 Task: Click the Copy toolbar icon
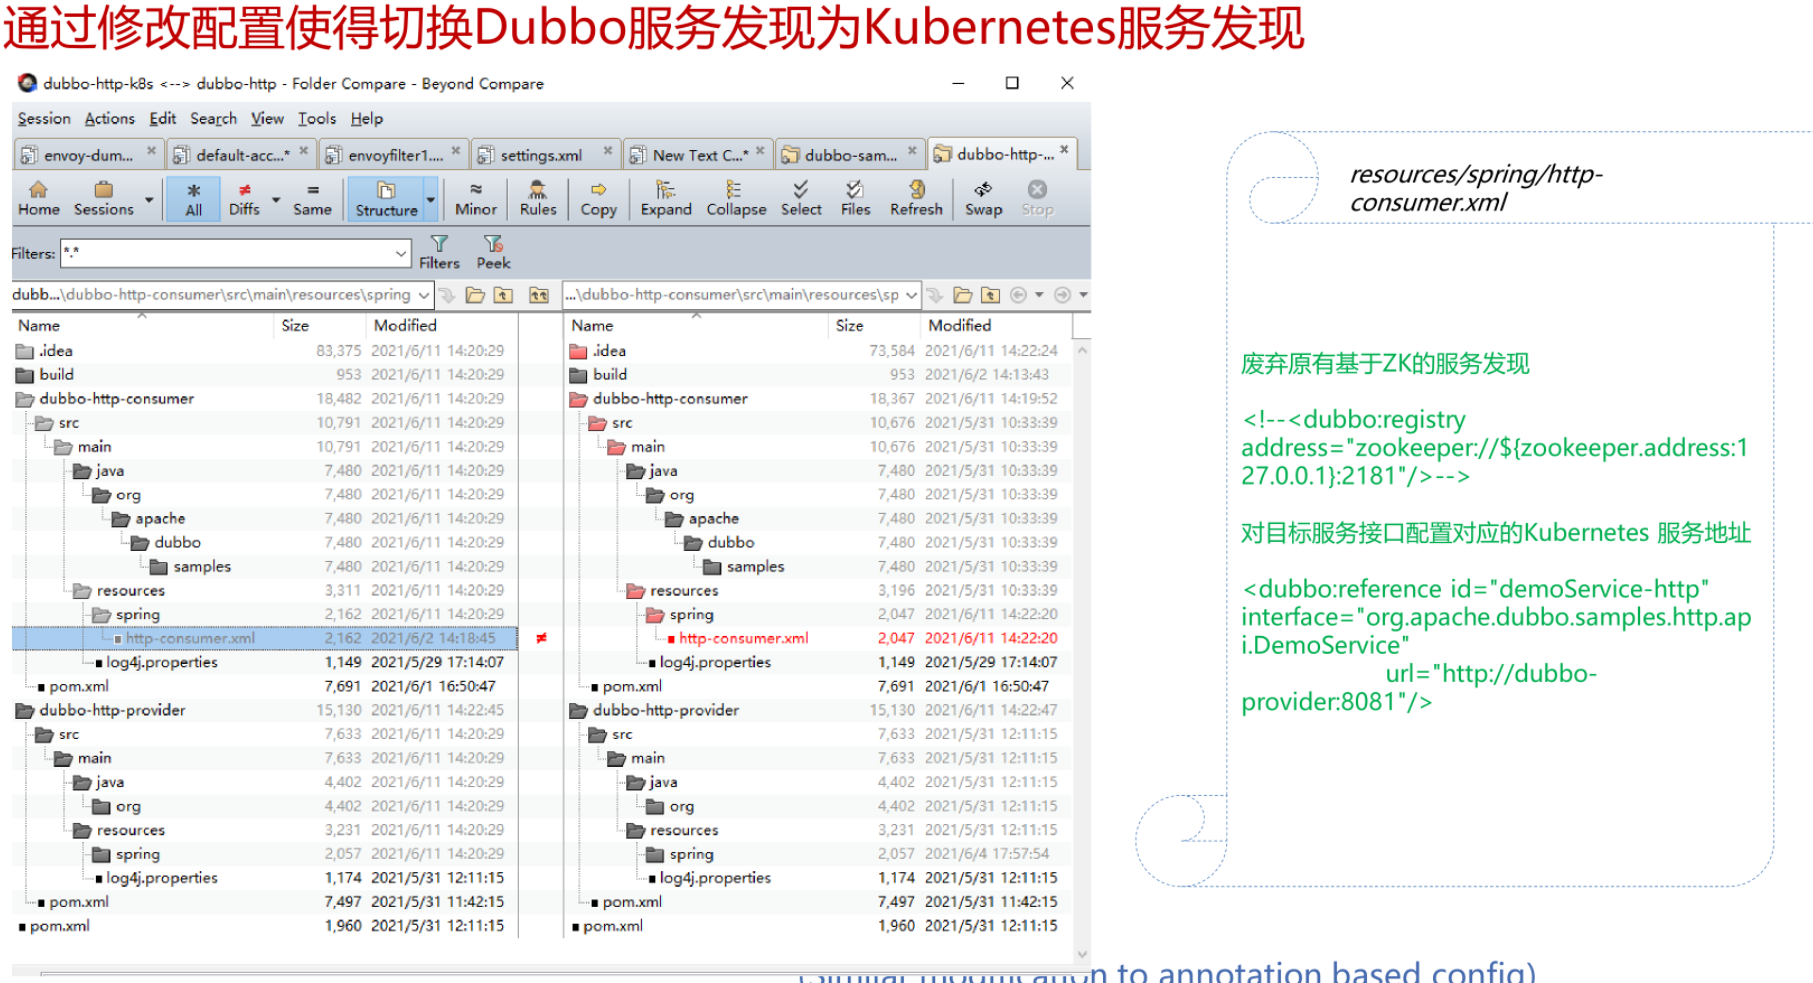click(598, 198)
